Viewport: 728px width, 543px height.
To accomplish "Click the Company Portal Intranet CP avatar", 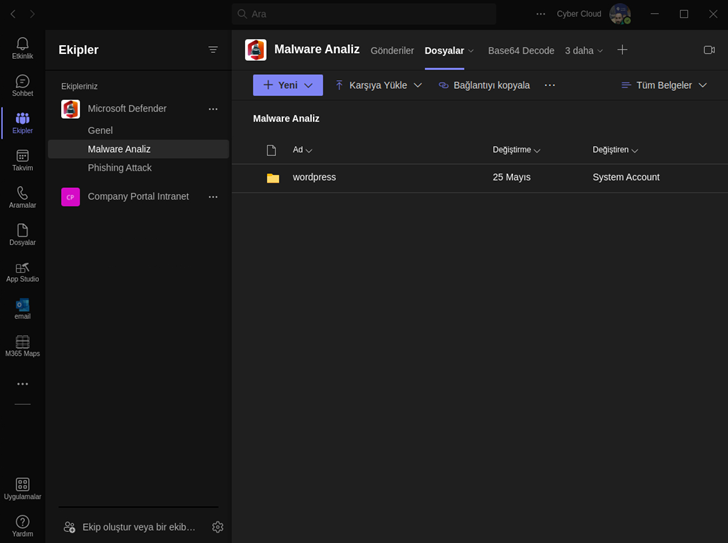I will pyautogui.click(x=71, y=197).
